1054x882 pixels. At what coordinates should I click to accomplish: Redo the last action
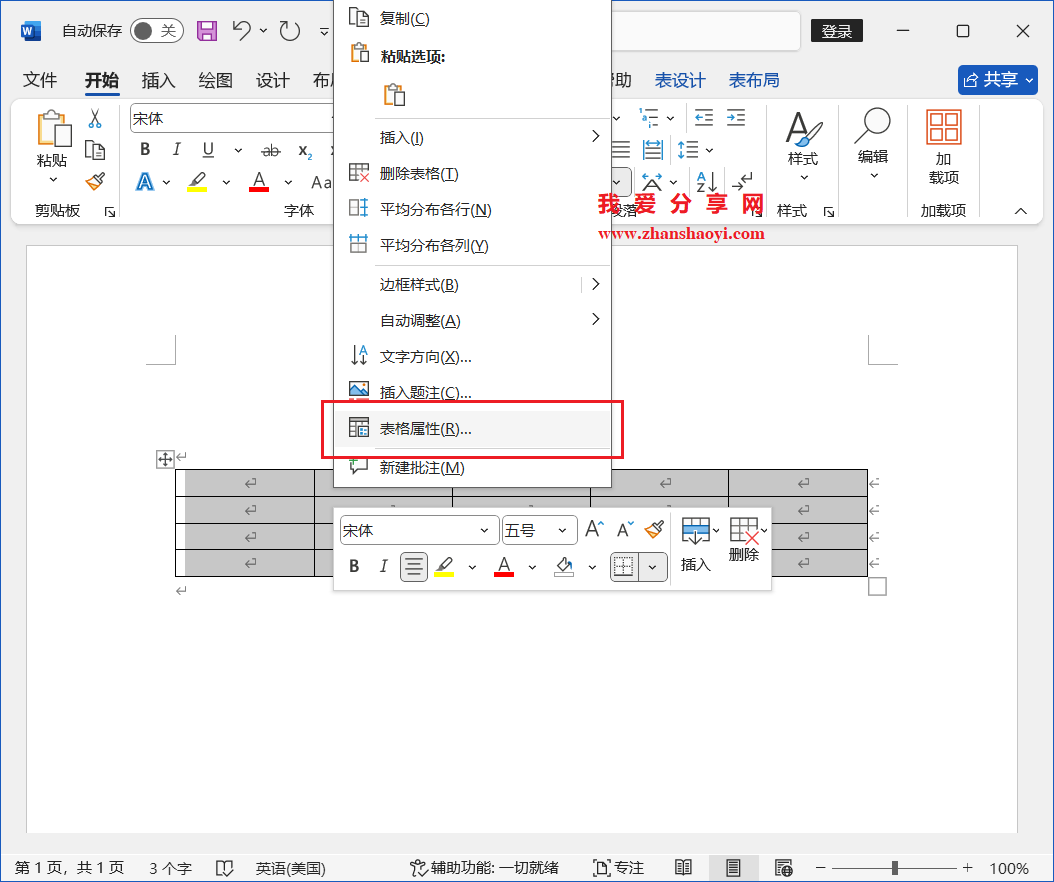click(290, 31)
